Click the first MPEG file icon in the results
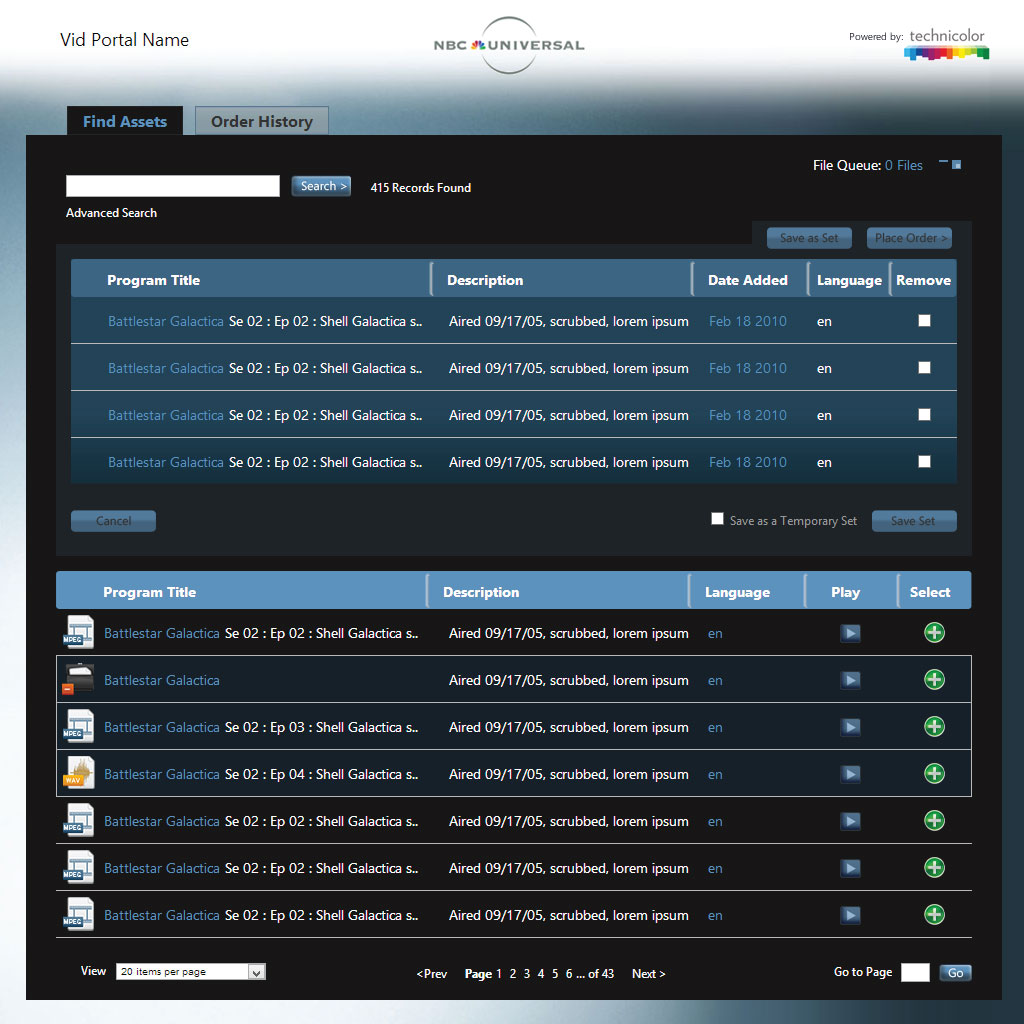1024x1024 pixels. coord(78,633)
